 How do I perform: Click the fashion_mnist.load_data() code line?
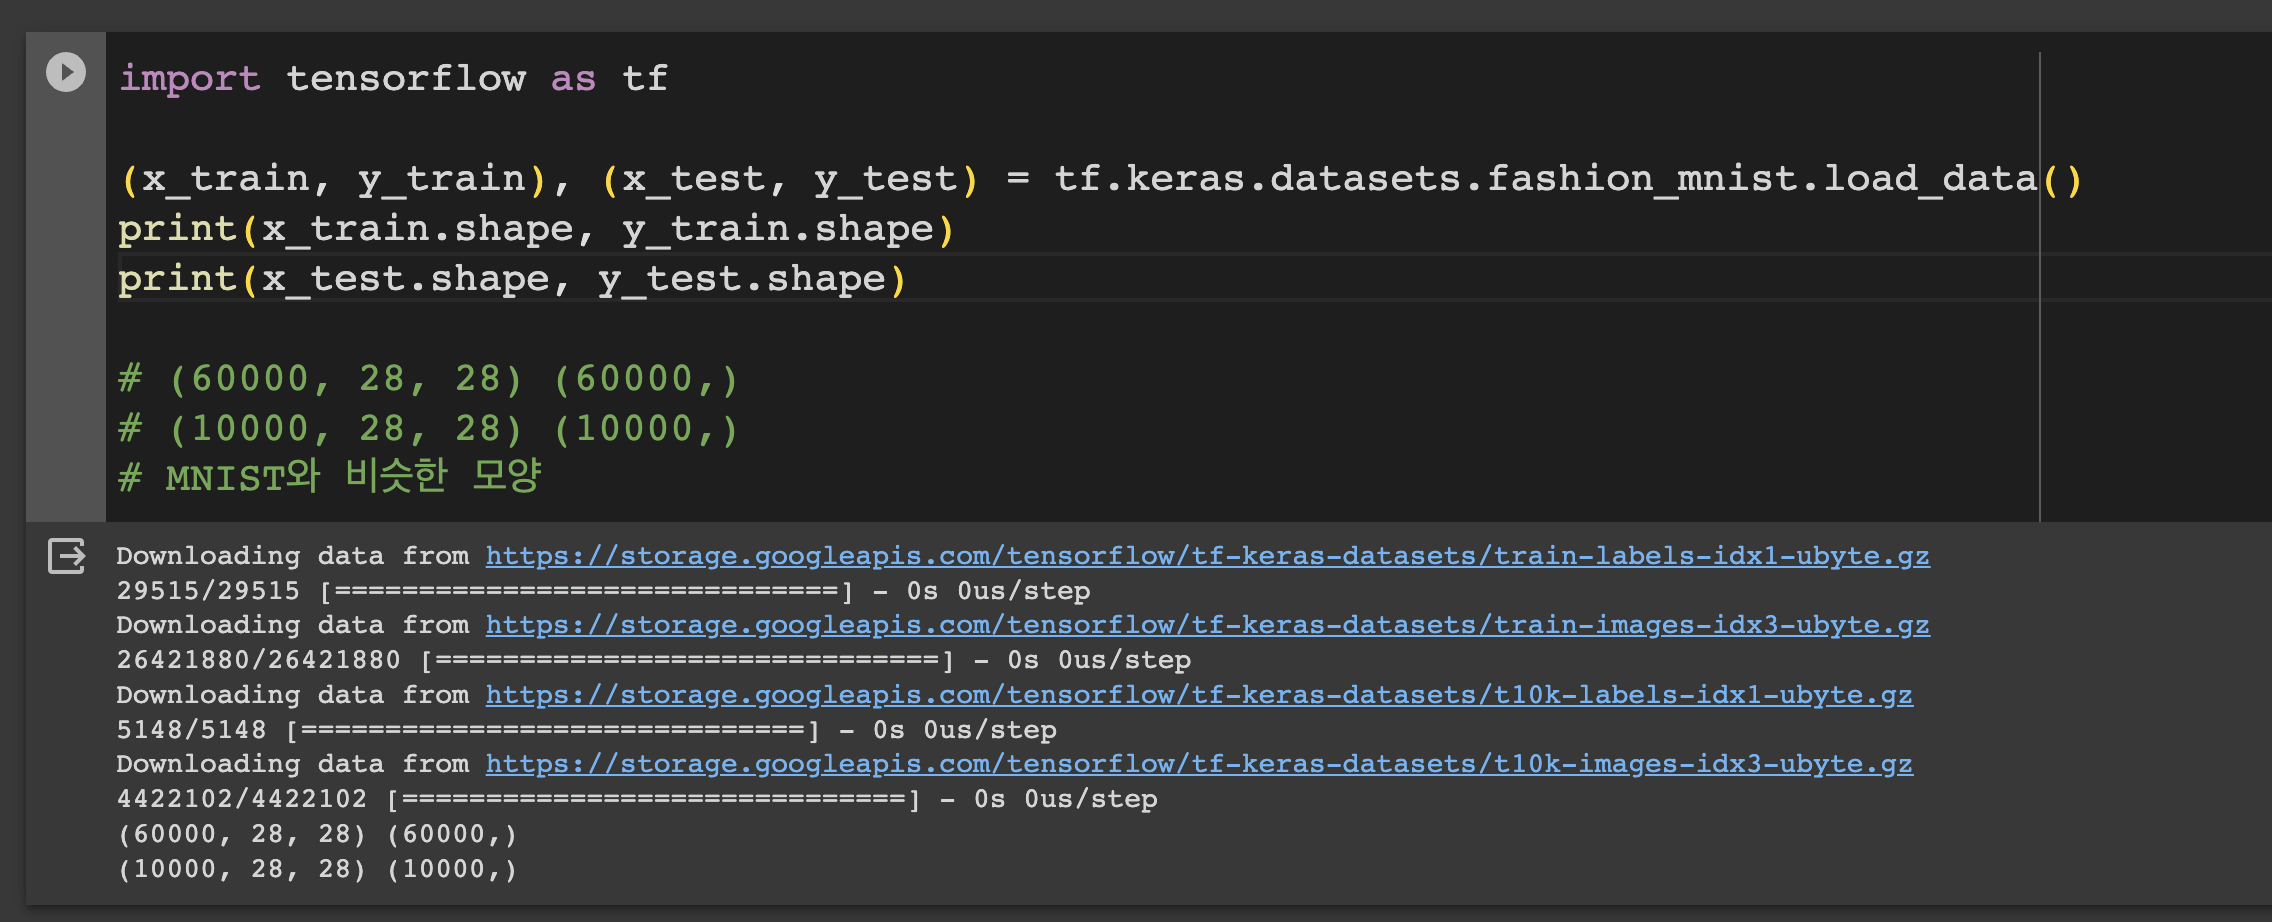coord(1101,179)
